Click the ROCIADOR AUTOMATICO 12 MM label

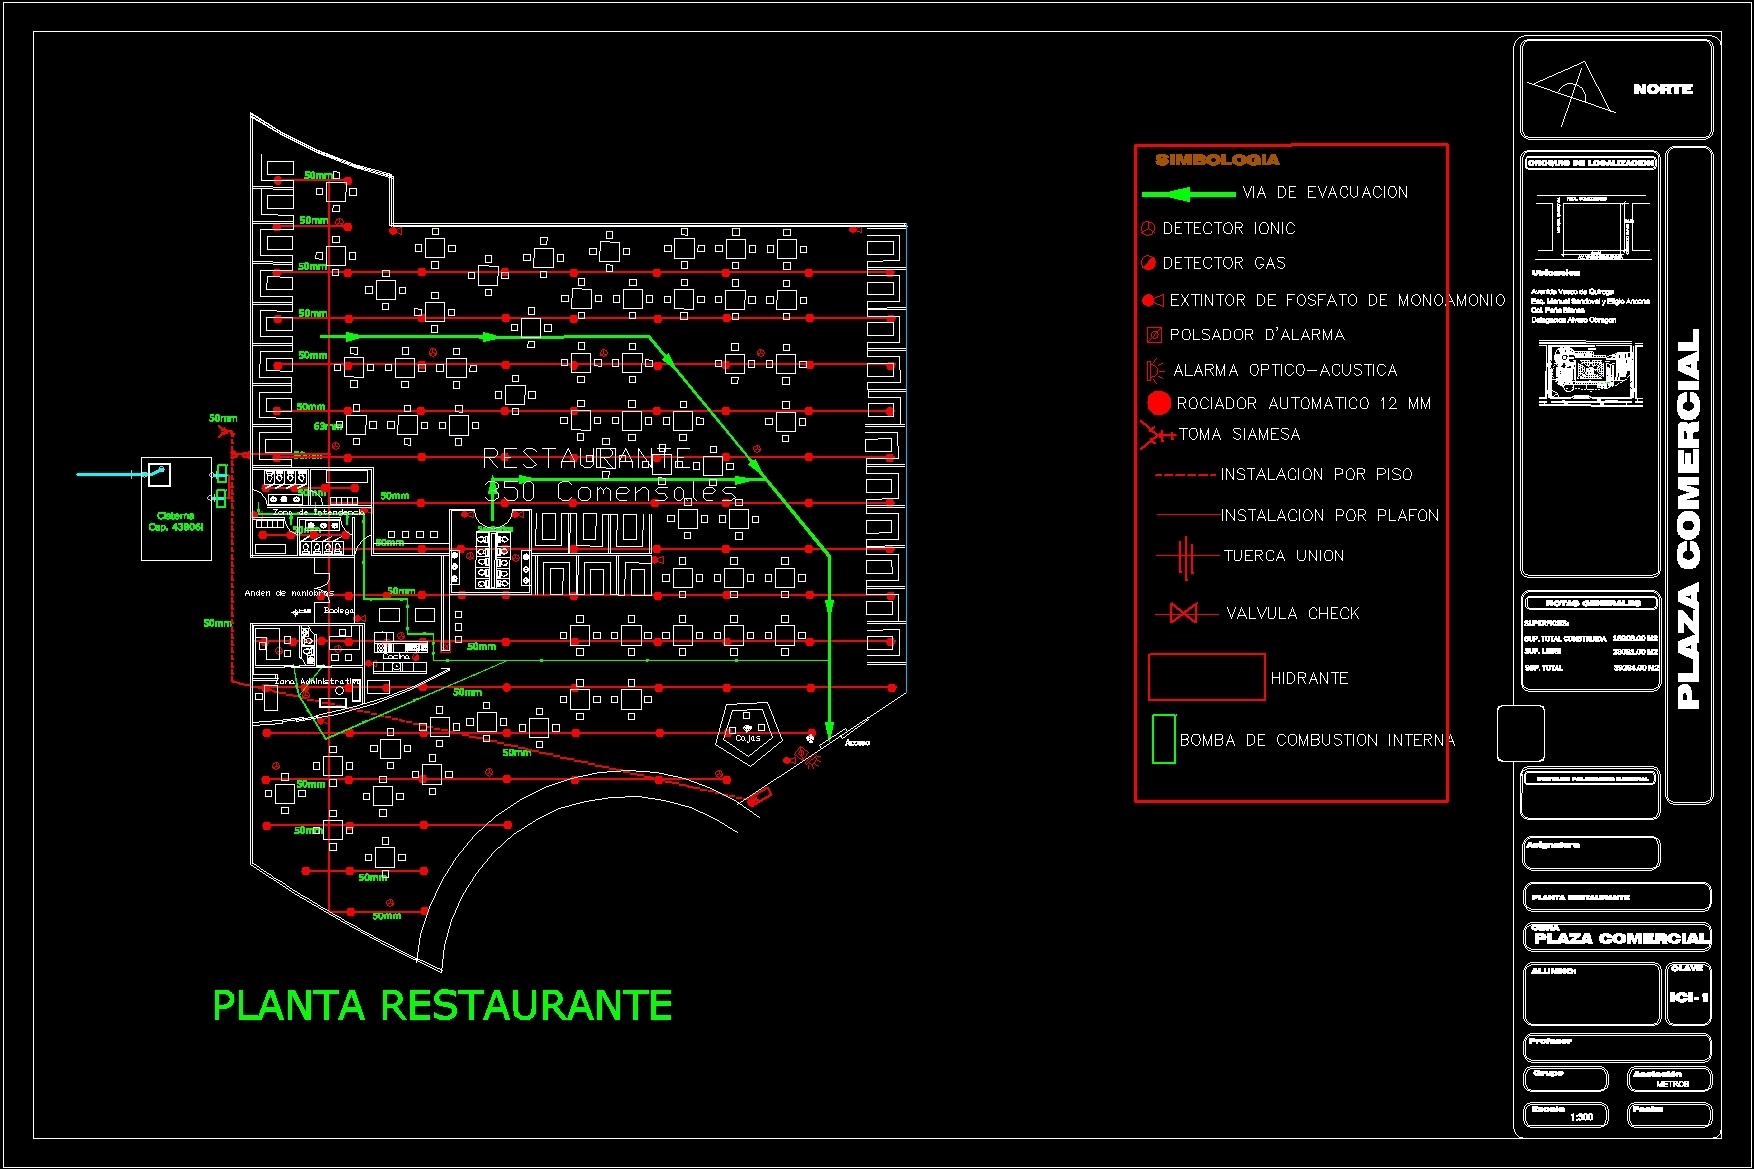[x=1304, y=403]
